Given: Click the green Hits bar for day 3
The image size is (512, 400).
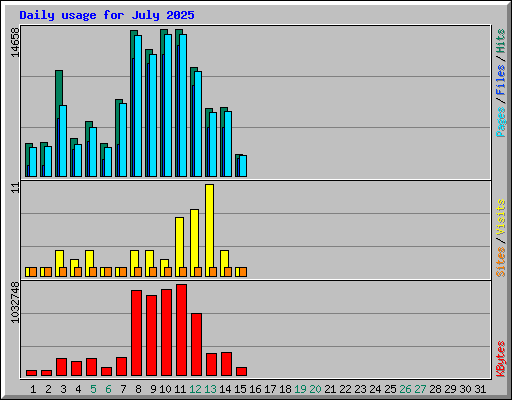Looking at the screenshot, I should click(x=59, y=123).
